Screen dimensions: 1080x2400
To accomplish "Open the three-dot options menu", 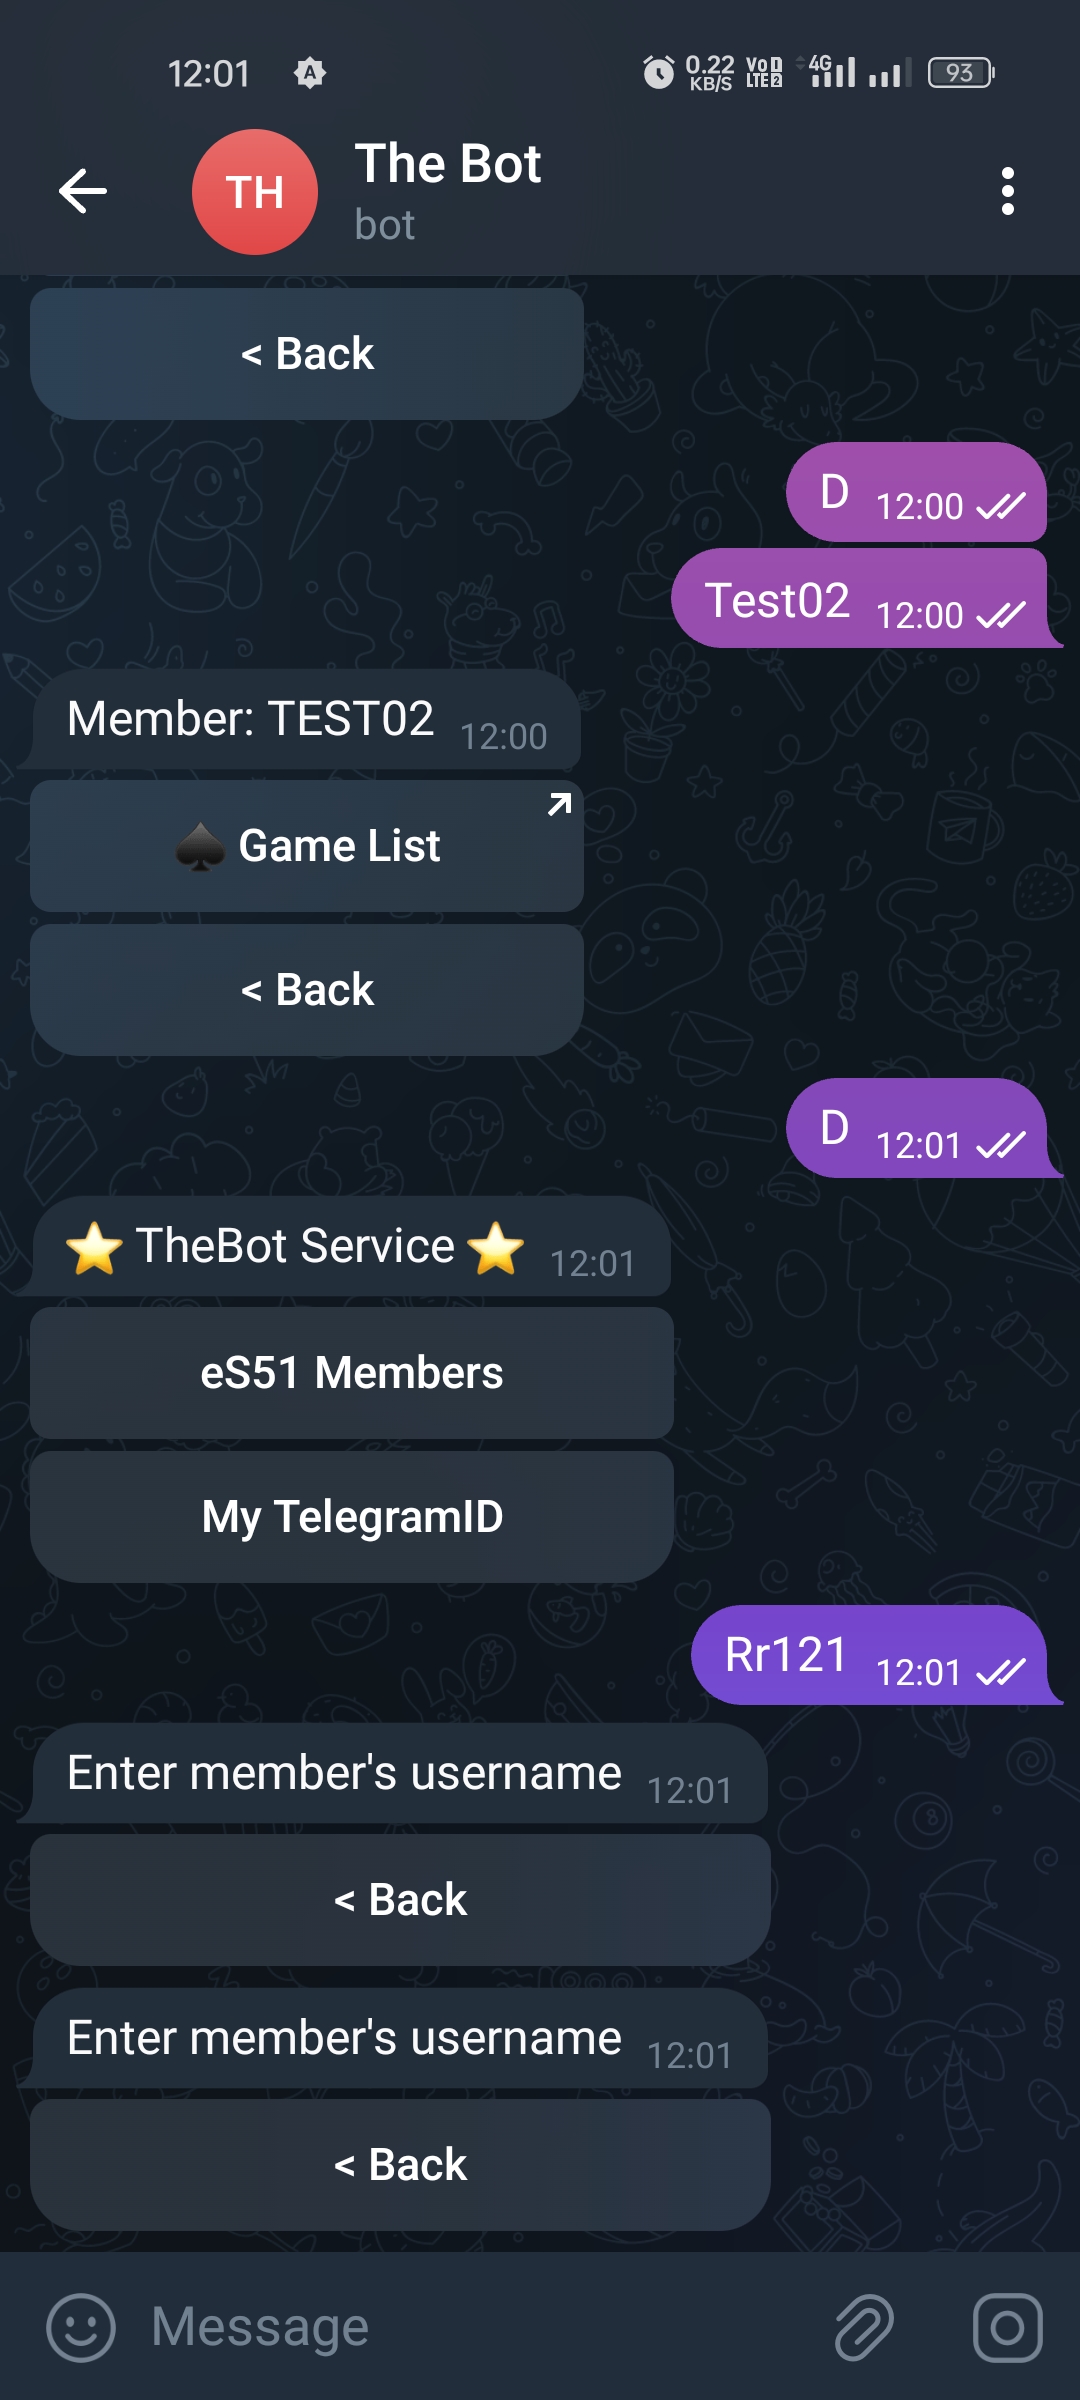I will [x=1007, y=191].
